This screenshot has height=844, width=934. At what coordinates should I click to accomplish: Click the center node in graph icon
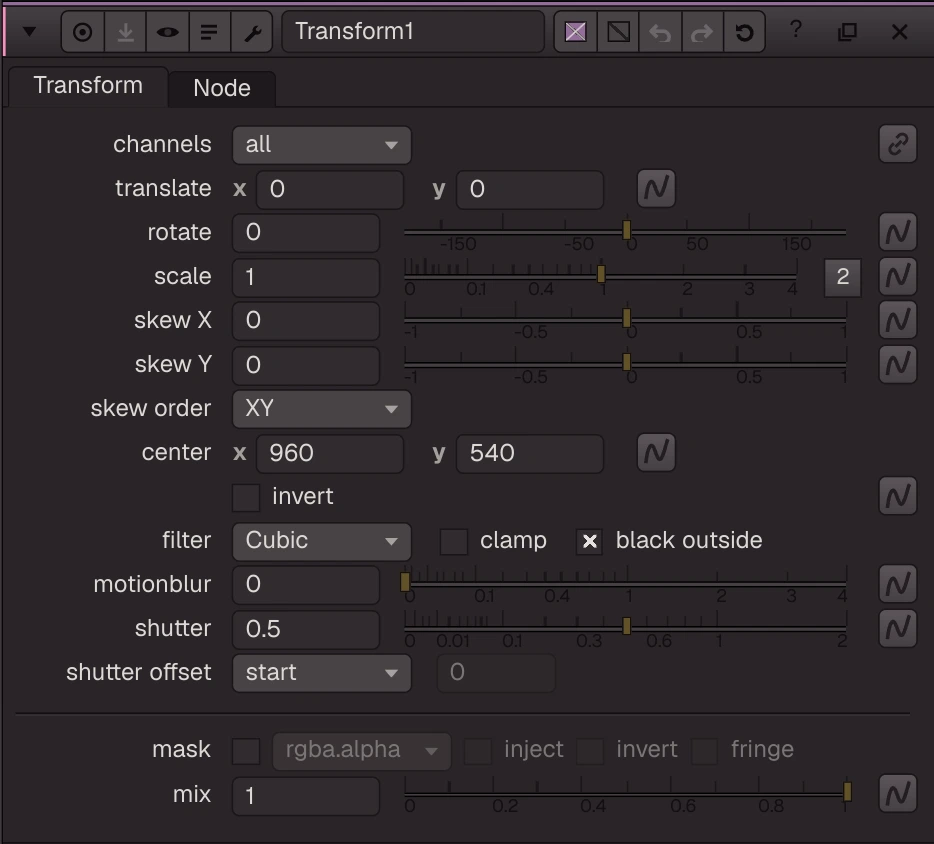click(x=83, y=32)
